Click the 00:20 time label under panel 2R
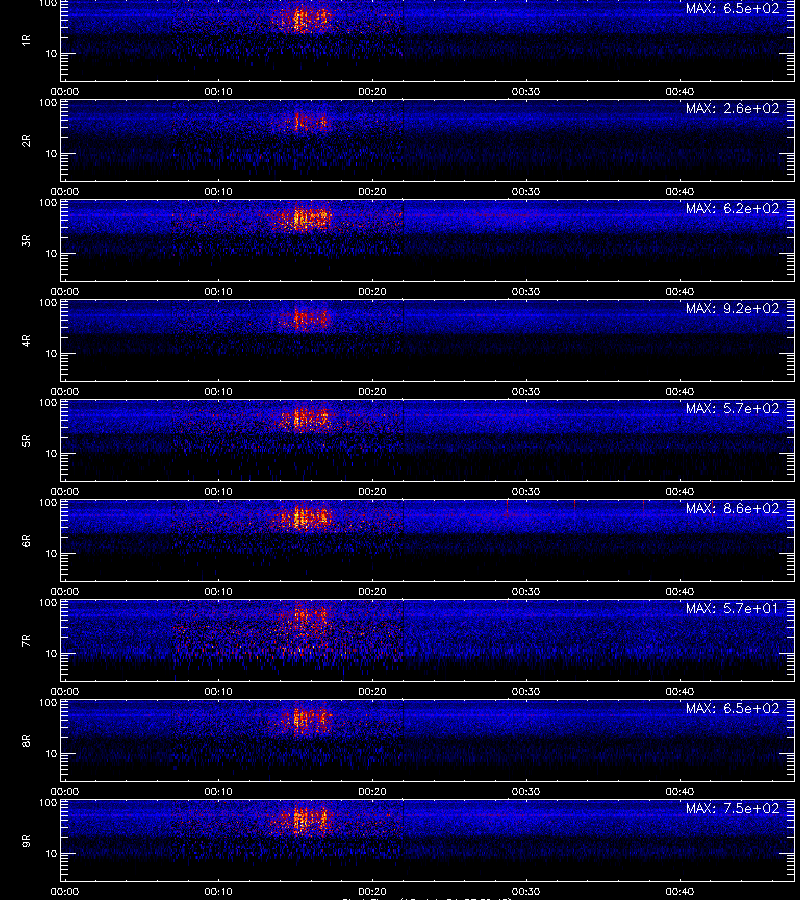800x900 pixels. [x=372, y=192]
